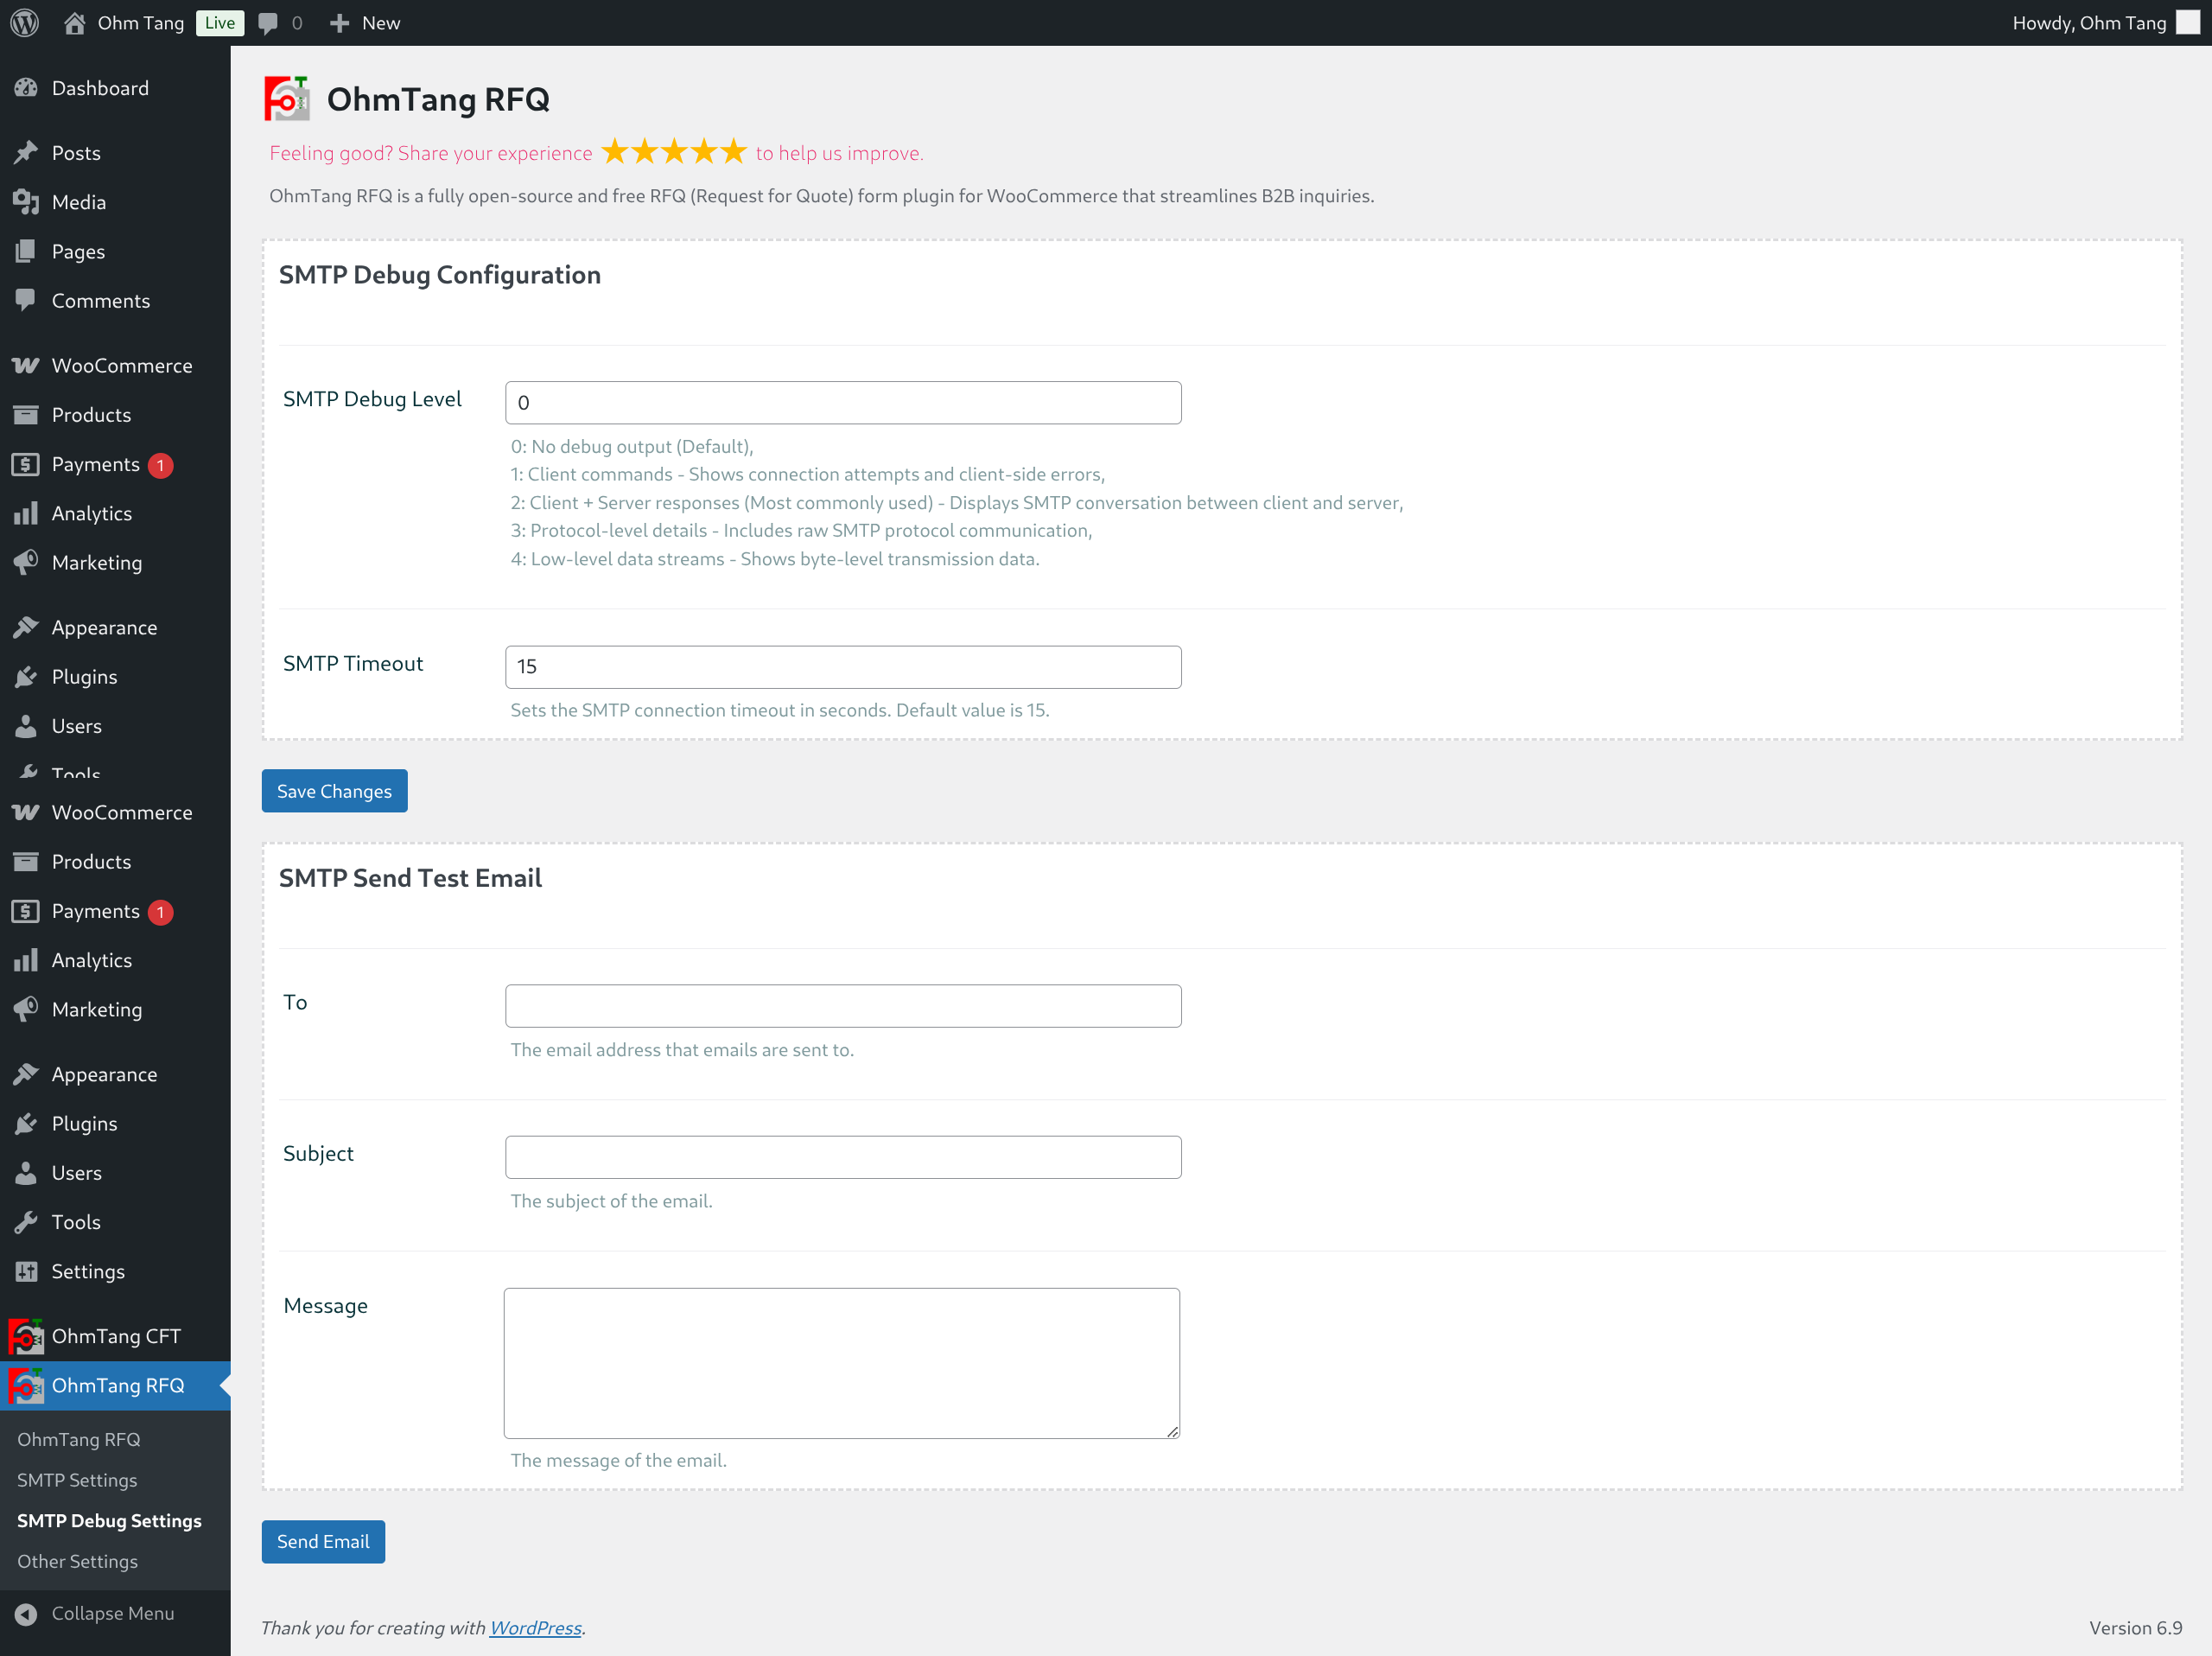Click the Appearance brush icon
The image size is (2212, 1656).
[x=27, y=626]
